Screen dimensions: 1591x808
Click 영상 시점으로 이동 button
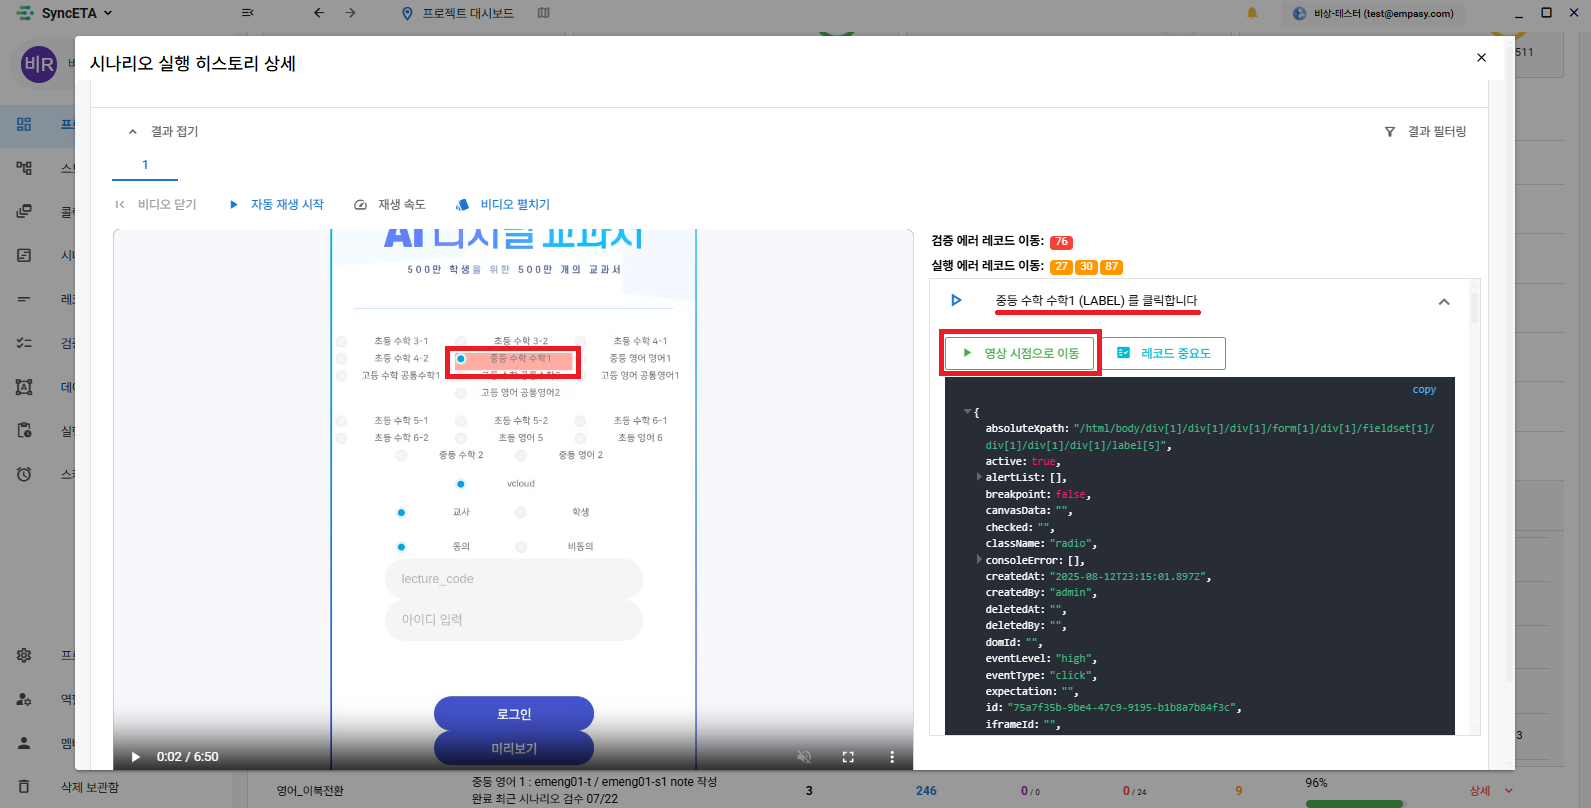pyautogui.click(x=1020, y=353)
